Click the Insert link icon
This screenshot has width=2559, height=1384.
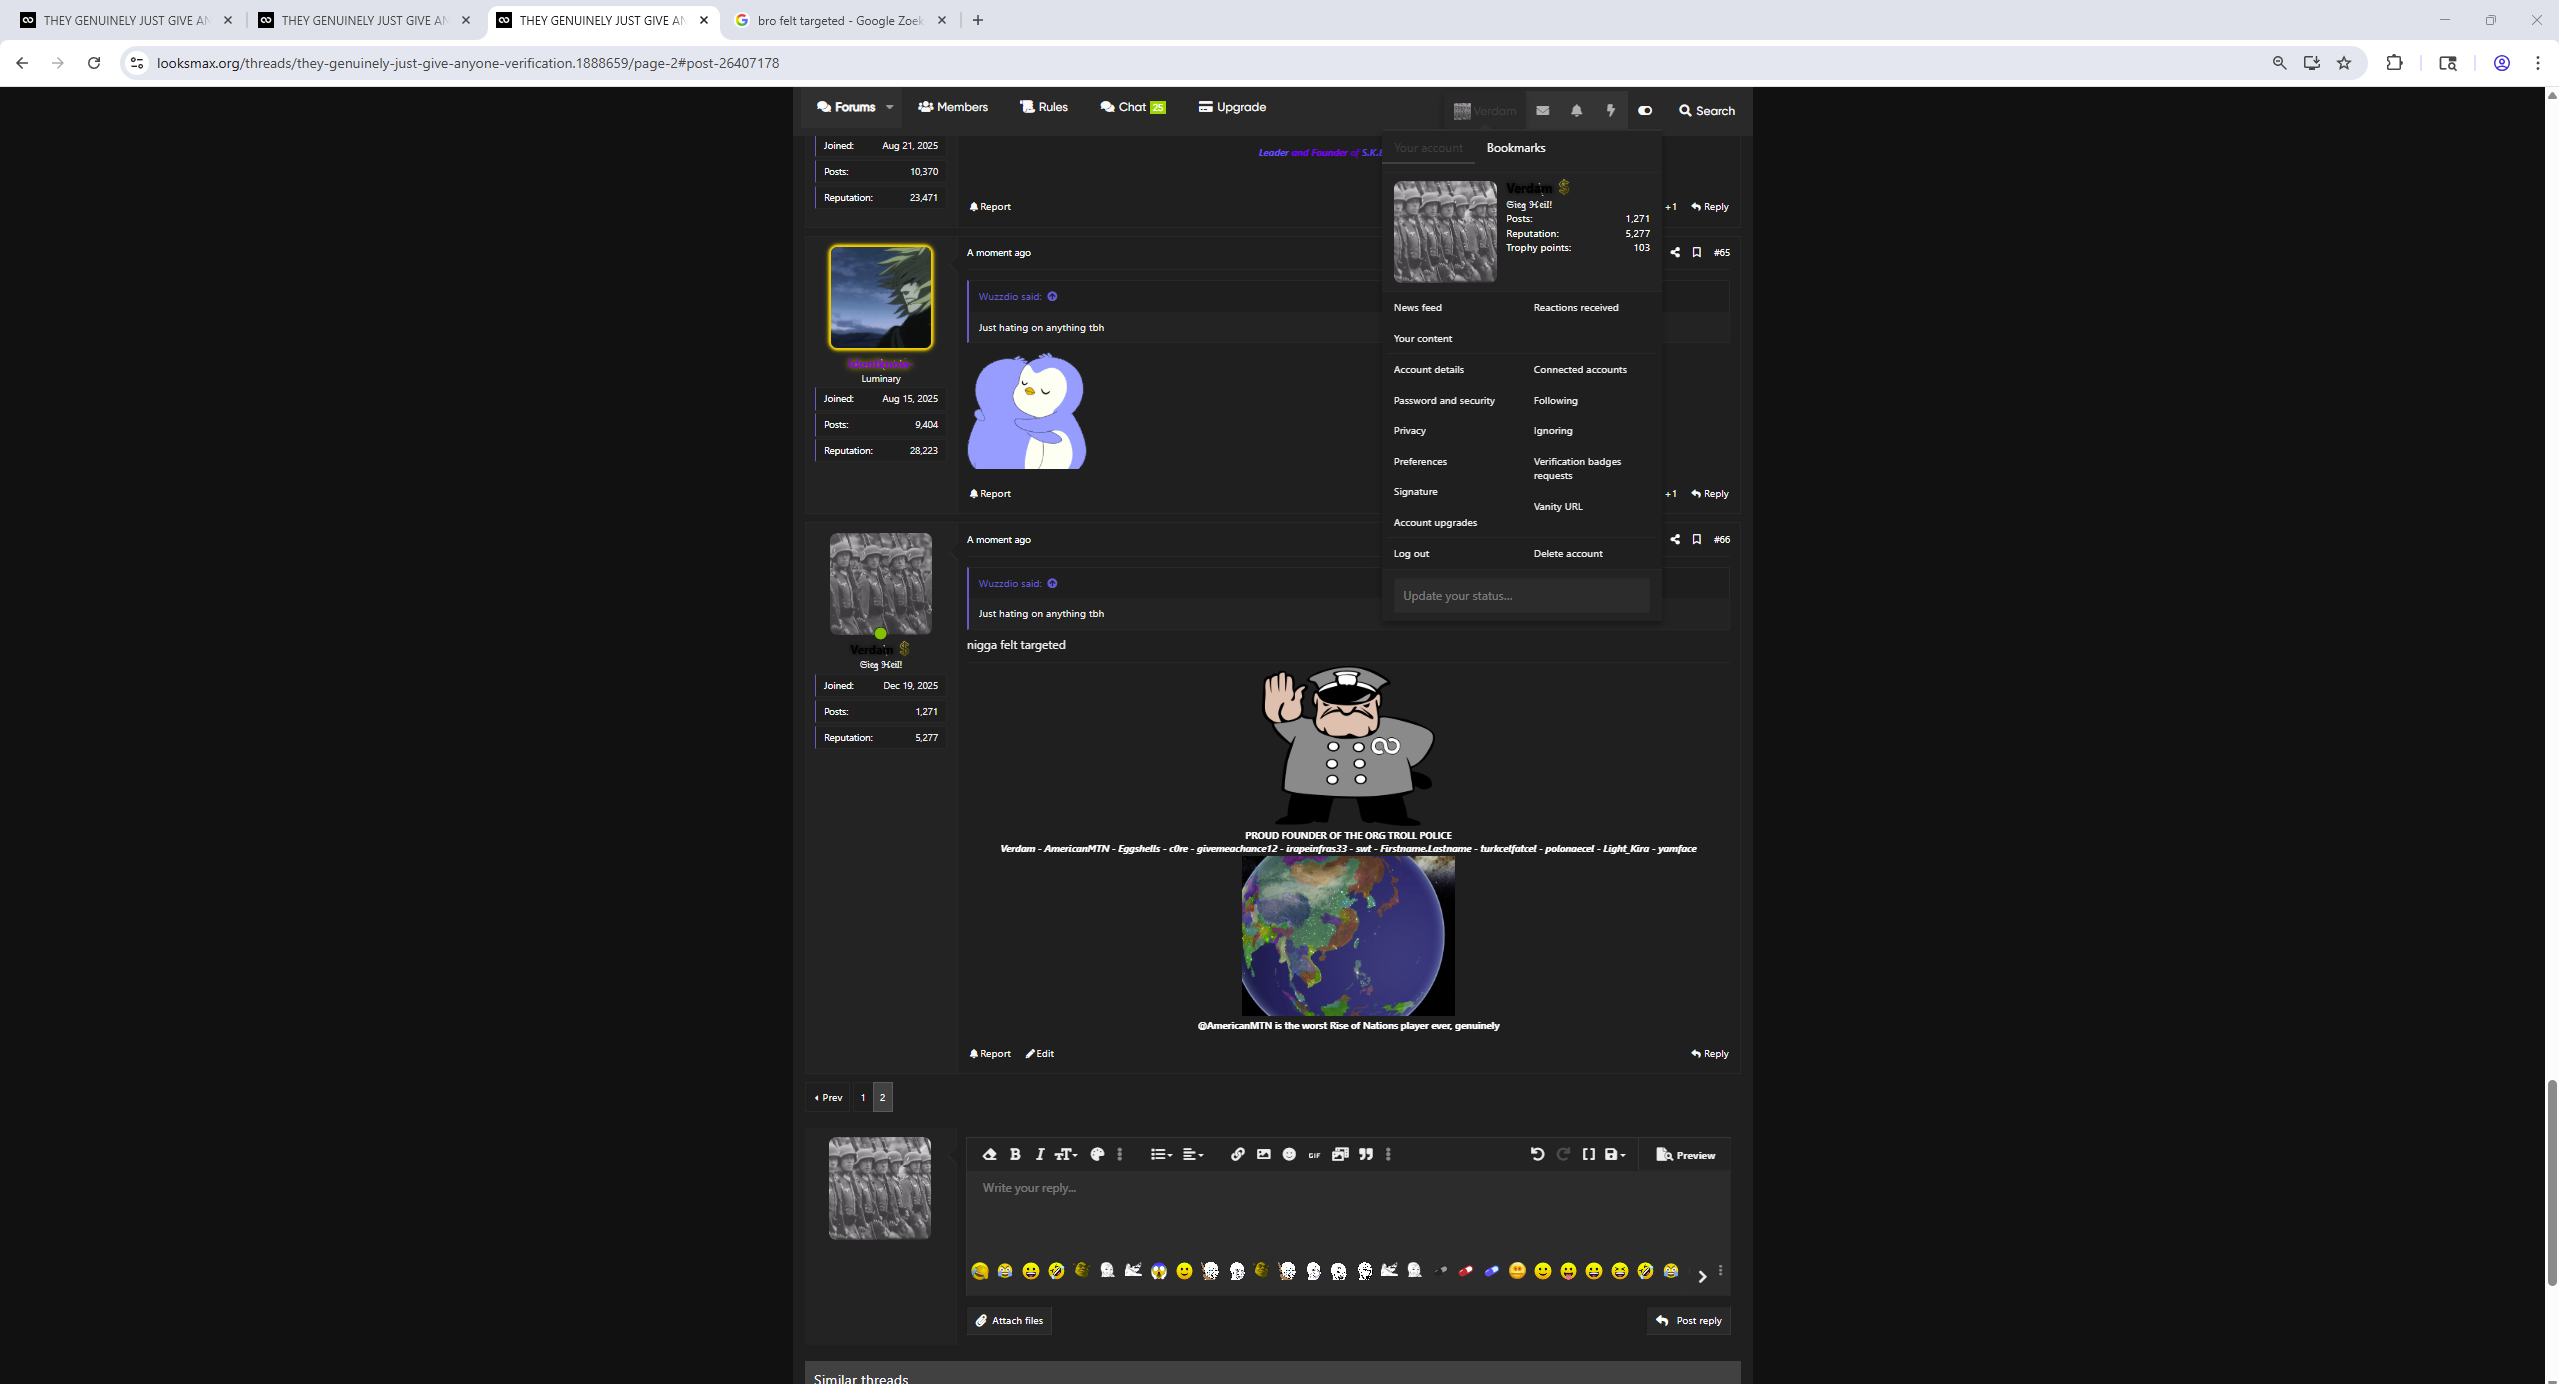click(x=1237, y=1154)
